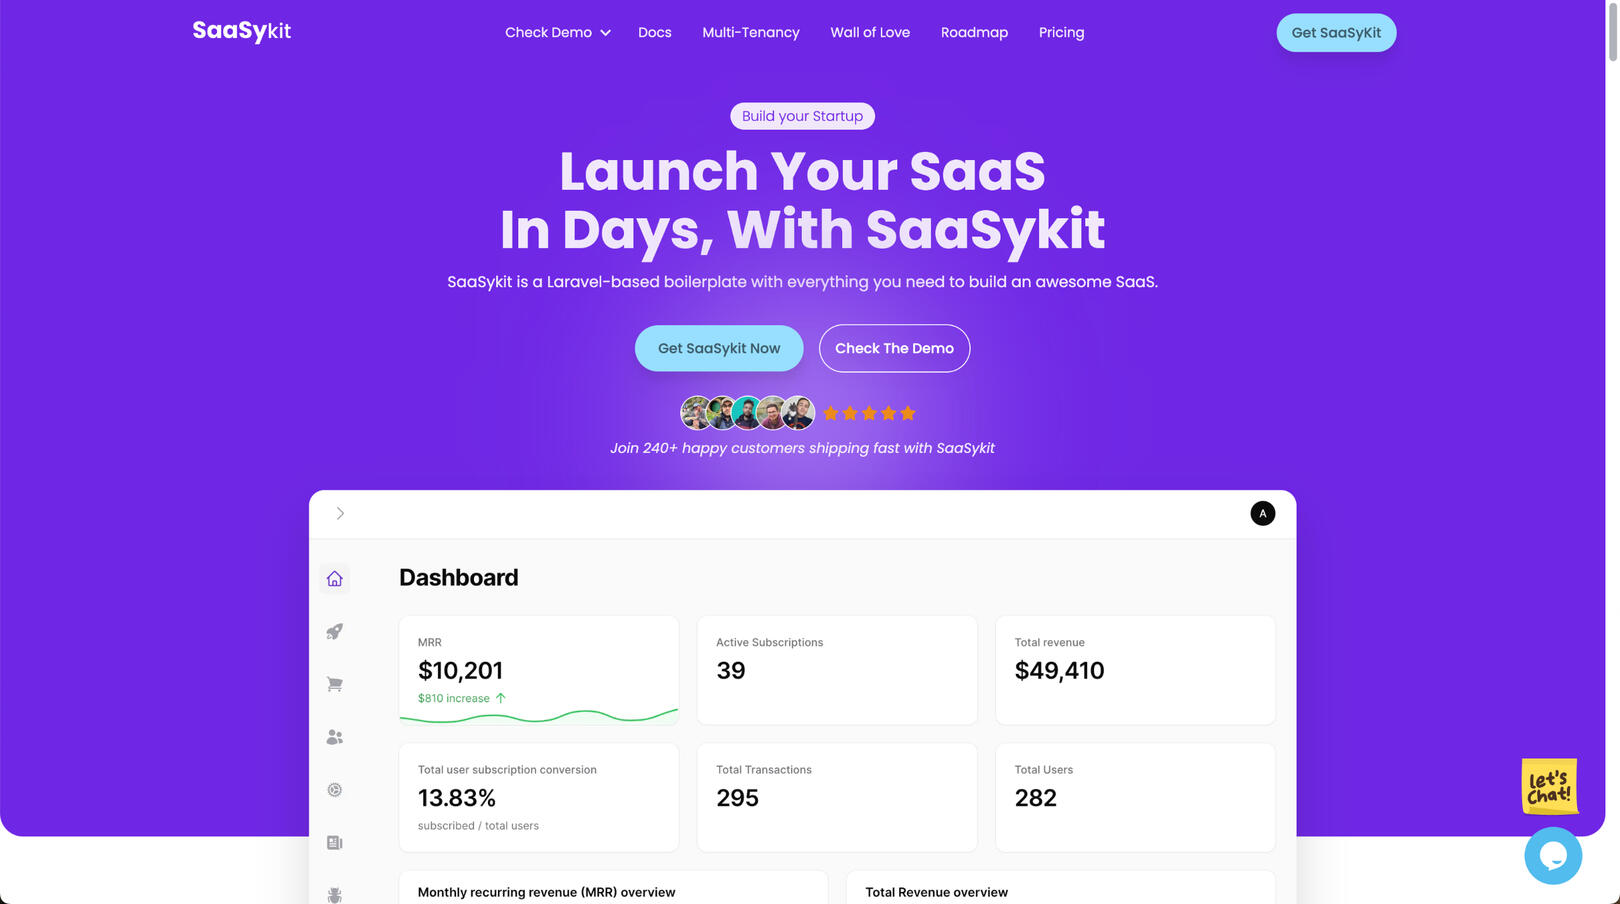Go to the Pricing section
Screen dimensions: 1620x904
[x=1061, y=32]
